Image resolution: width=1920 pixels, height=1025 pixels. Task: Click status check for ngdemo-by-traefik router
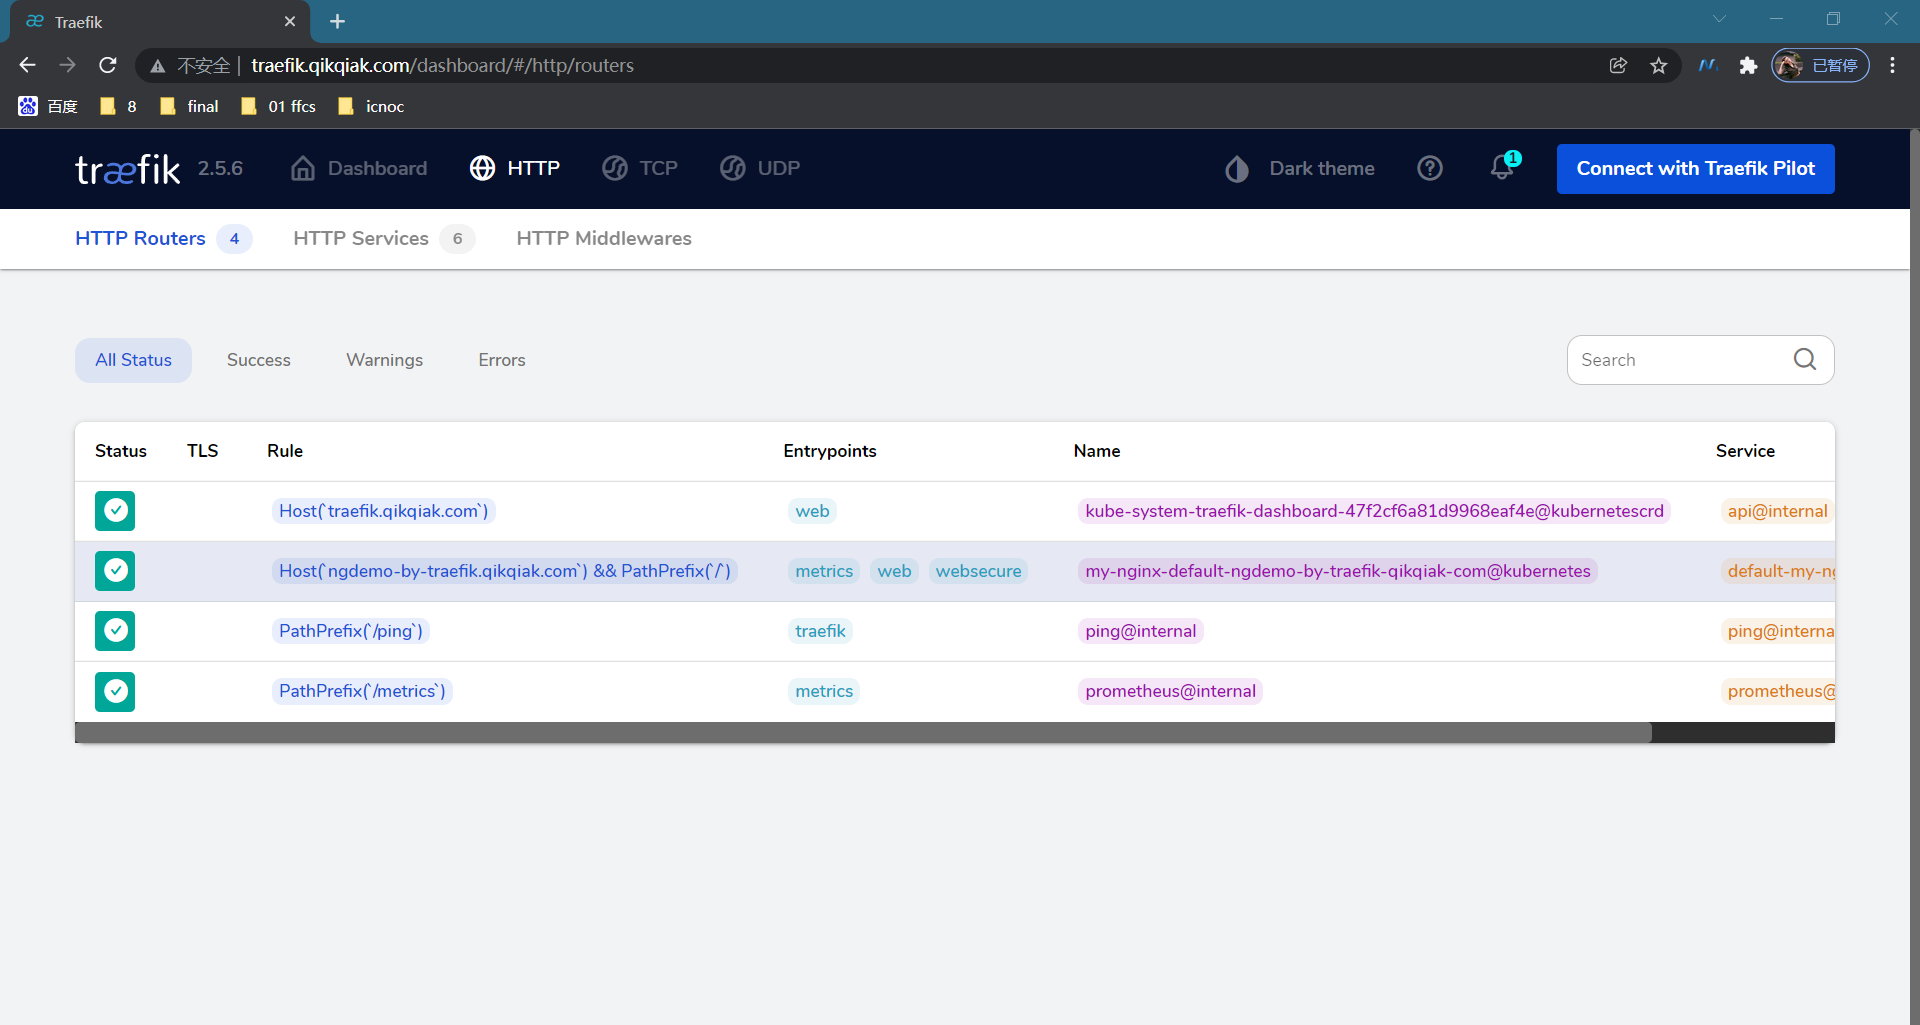(115, 571)
